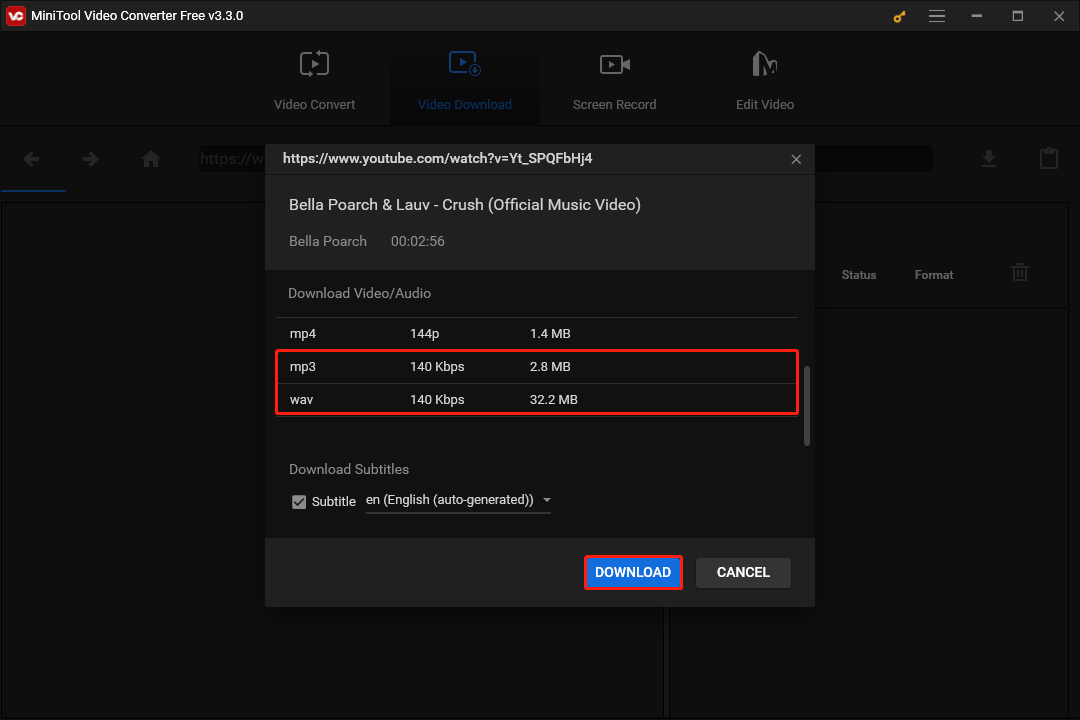1080x720 pixels.
Task: Close the download dialog with X
Action: tap(796, 159)
